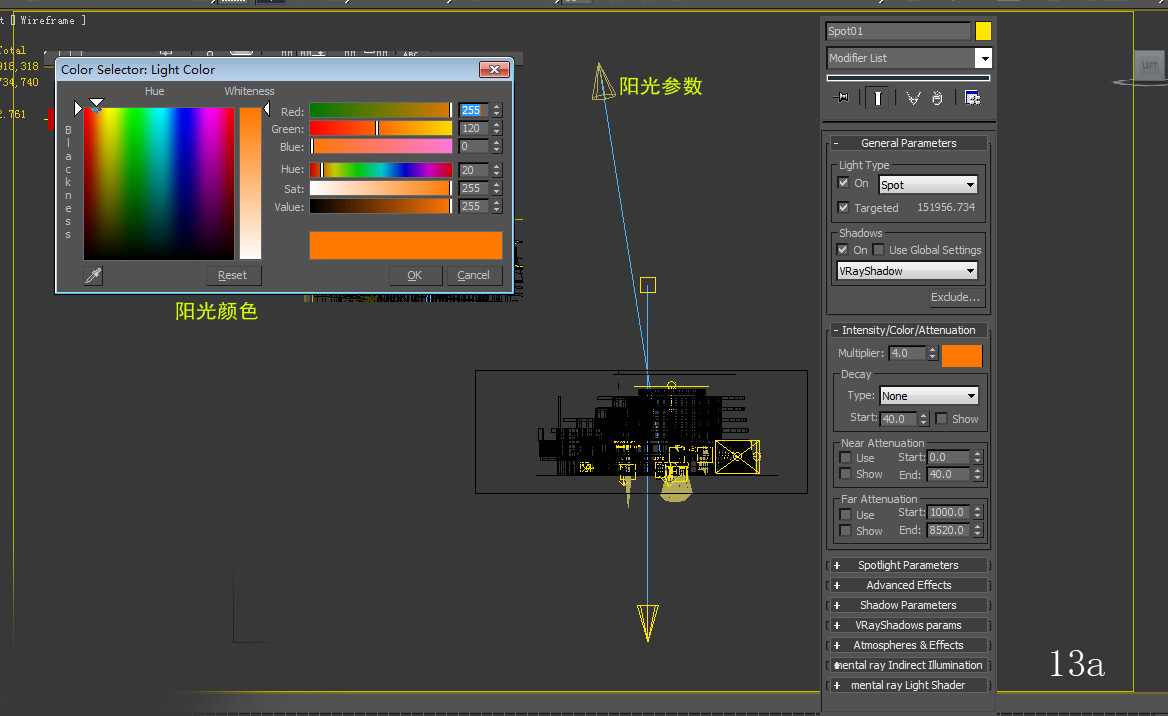Click the Hue value spinner arrows
Screen dimensions: 1168x716
497,170
